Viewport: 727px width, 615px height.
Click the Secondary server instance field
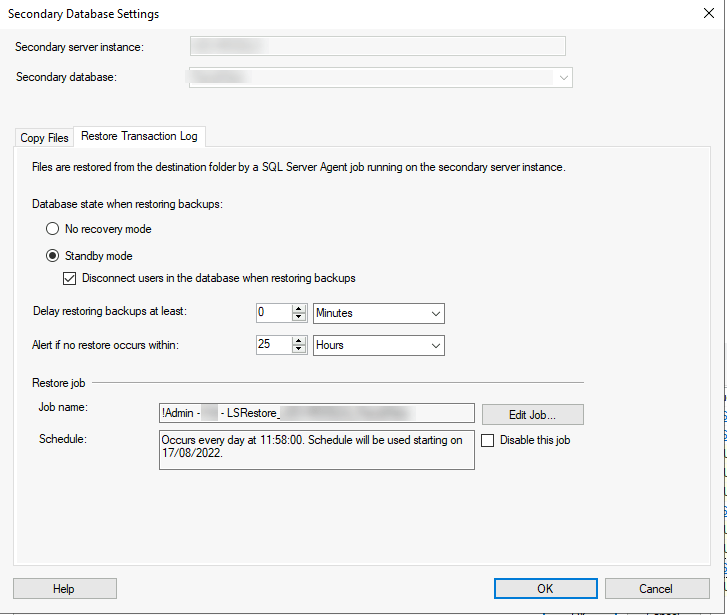pyautogui.click(x=377, y=46)
